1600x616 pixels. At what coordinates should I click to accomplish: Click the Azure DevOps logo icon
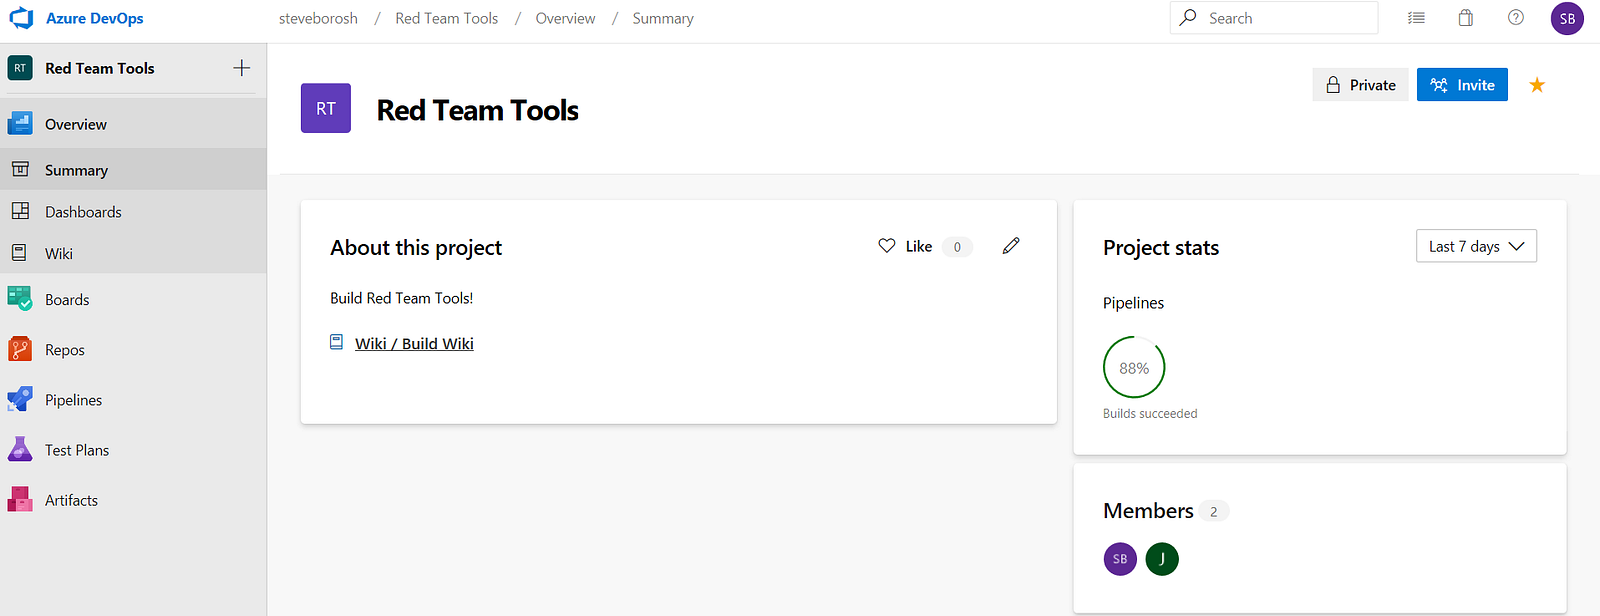pyautogui.click(x=21, y=18)
